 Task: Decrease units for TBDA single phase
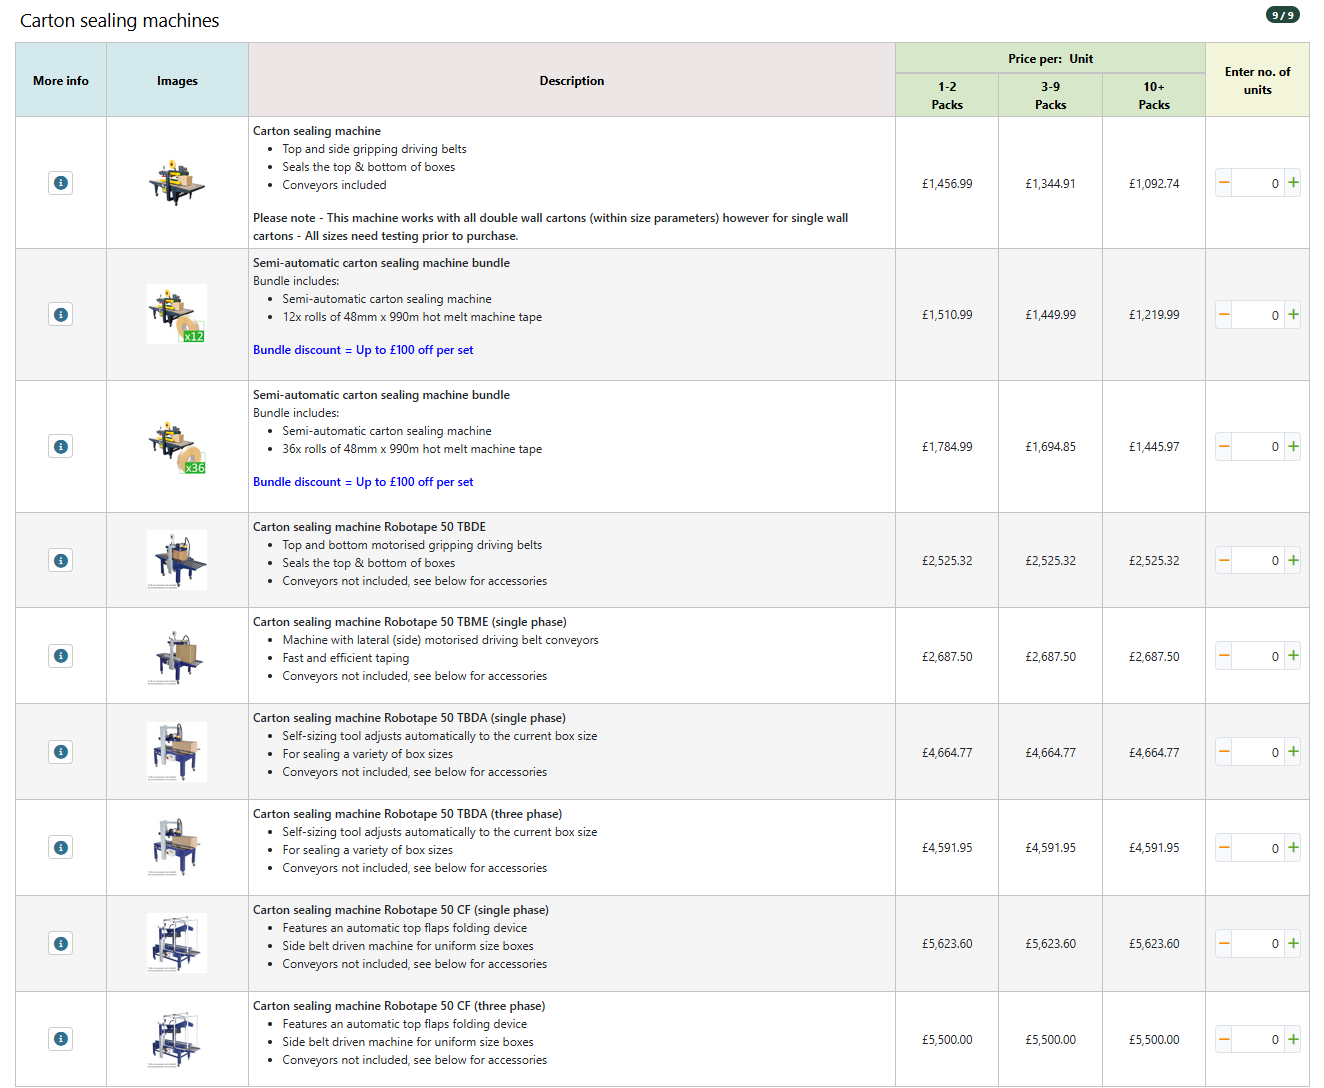coord(1224,752)
